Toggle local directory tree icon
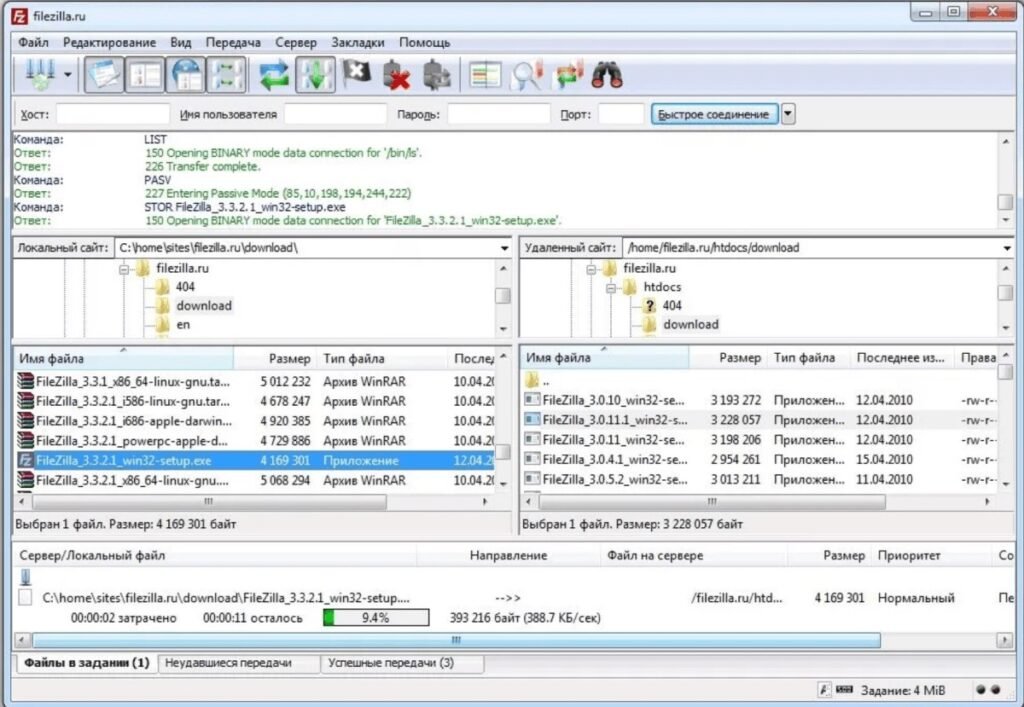 [145, 75]
